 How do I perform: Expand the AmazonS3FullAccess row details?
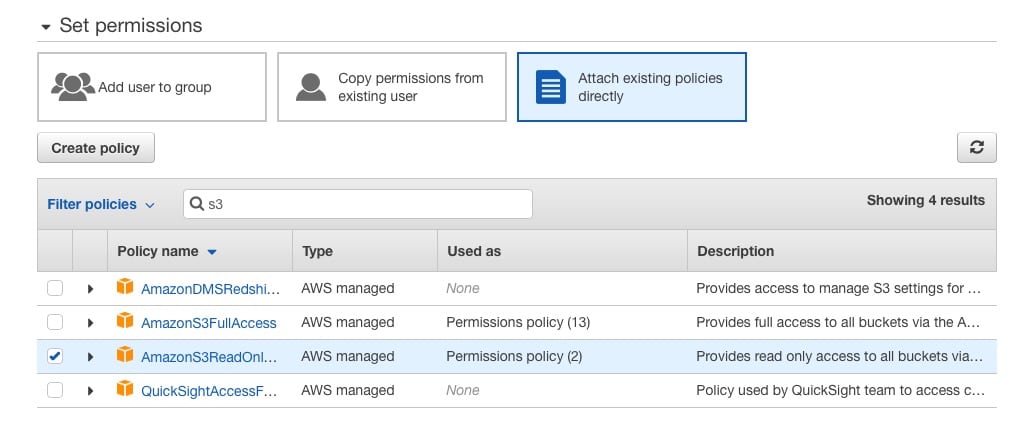point(90,322)
